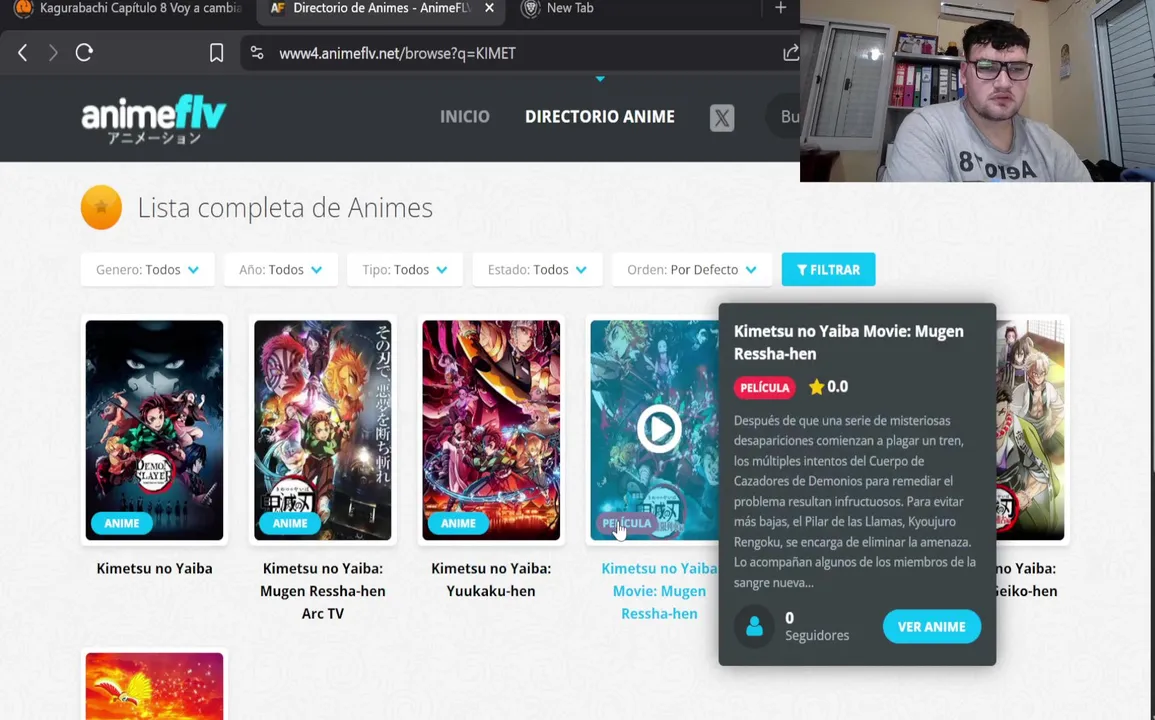Play Mugen Ressha-hen movie via play icon

click(659, 429)
